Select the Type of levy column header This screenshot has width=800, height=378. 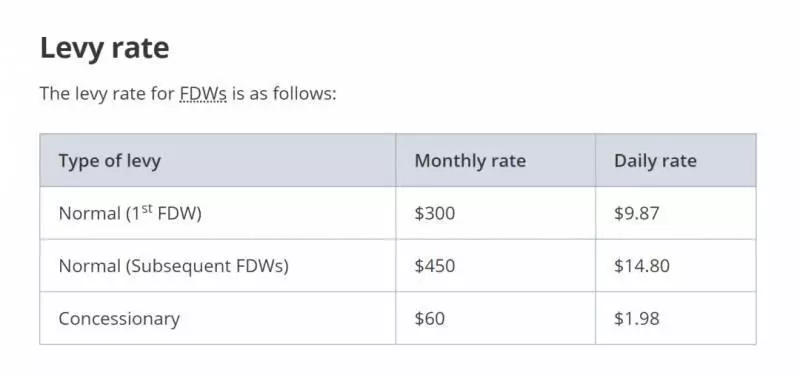point(110,161)
